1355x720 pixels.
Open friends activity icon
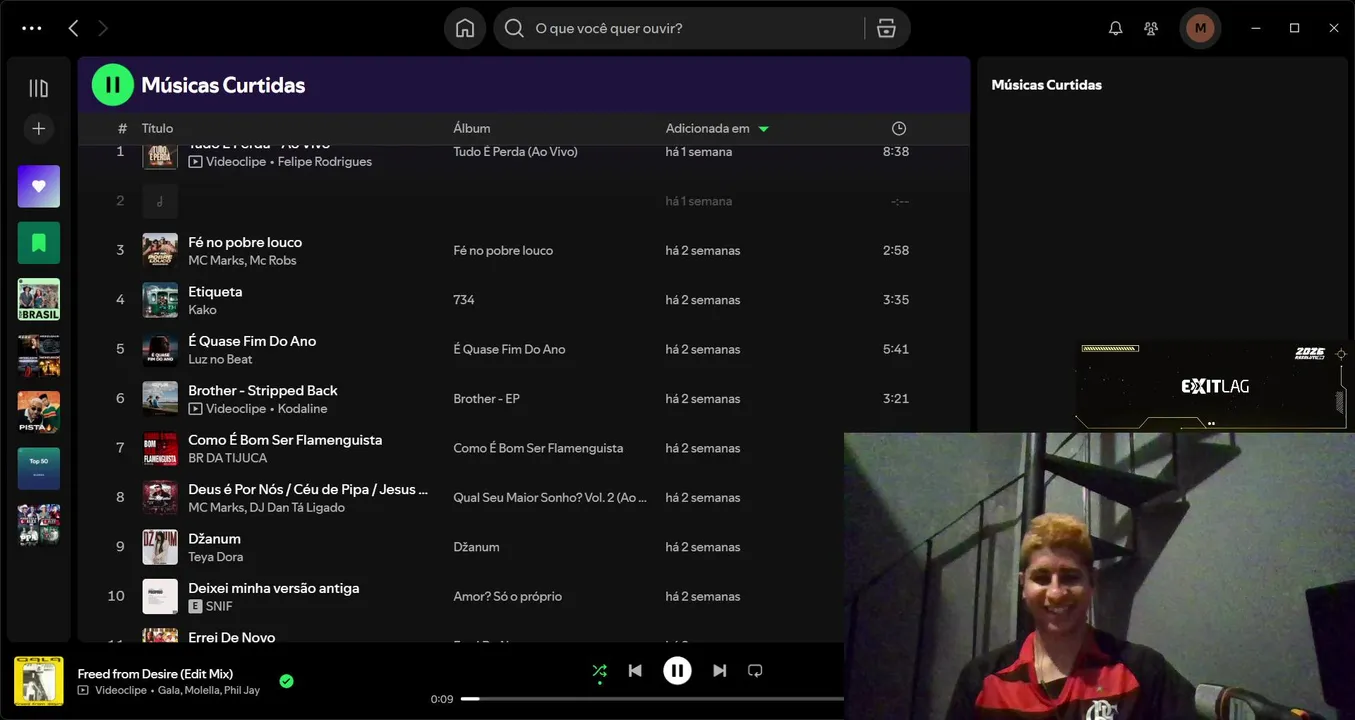click(1152, 28)
